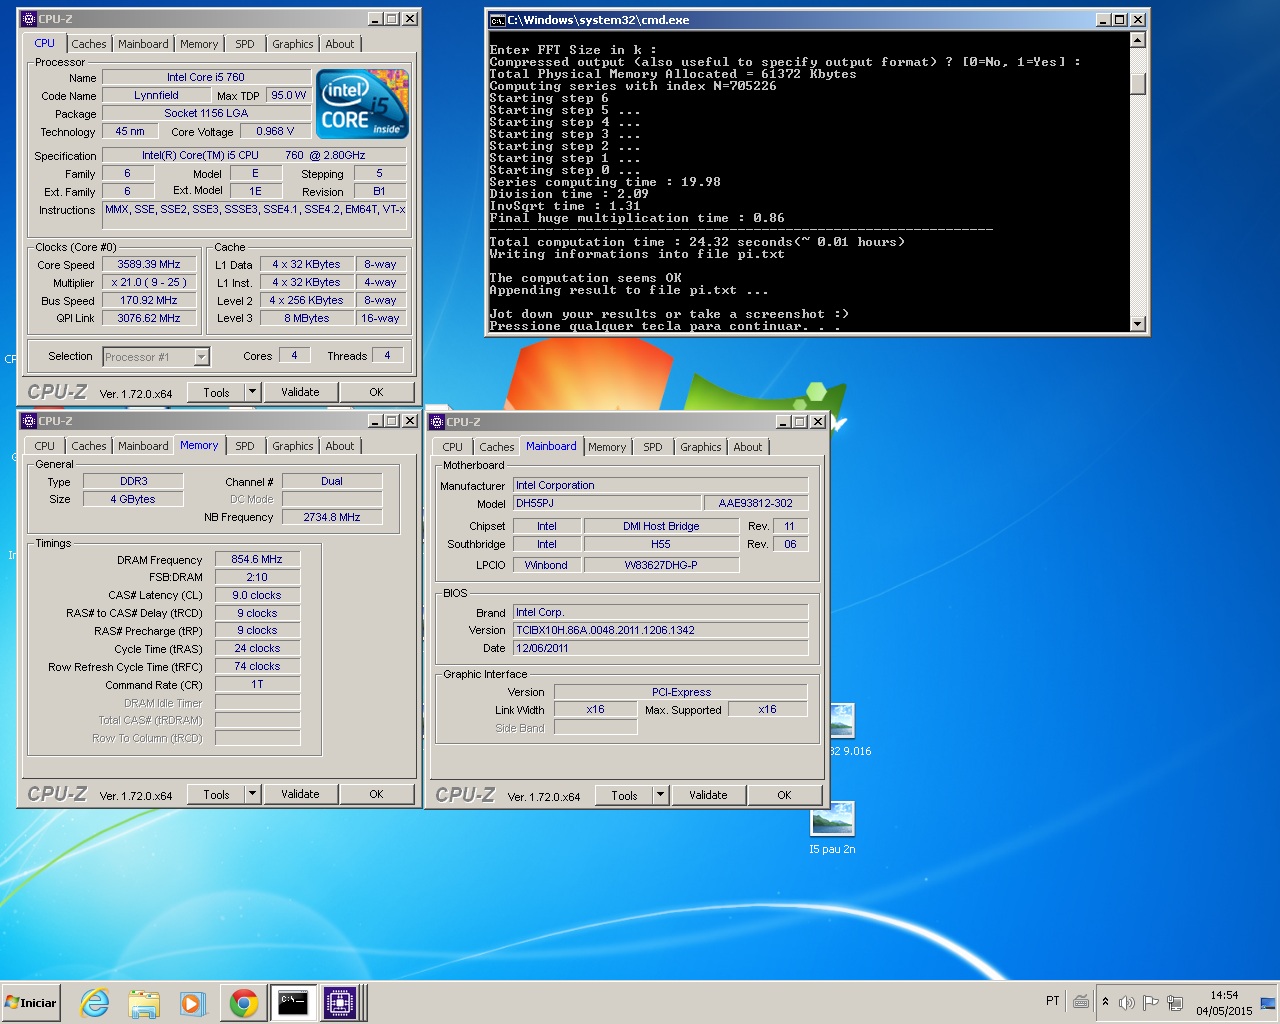The height and width of the screenshot is (1024, 1280).
Task: Click the keyboard tray icon
Action: [1081, 1001]
